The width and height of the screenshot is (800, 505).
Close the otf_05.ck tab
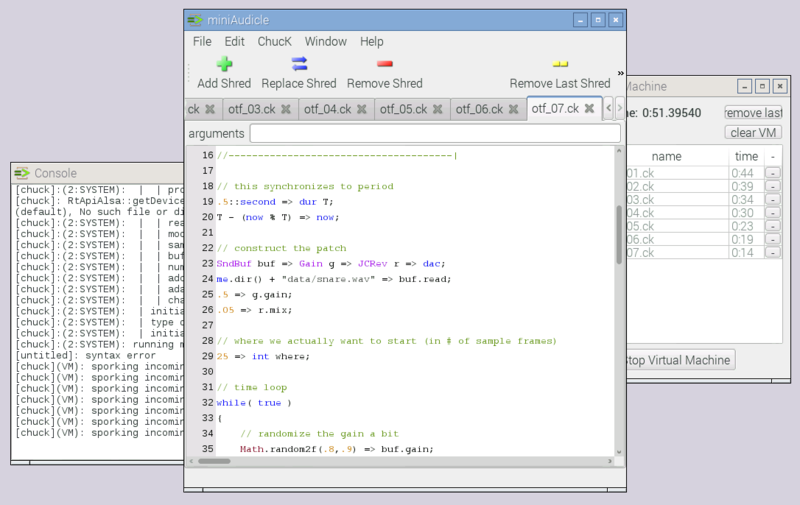(438, 109)
